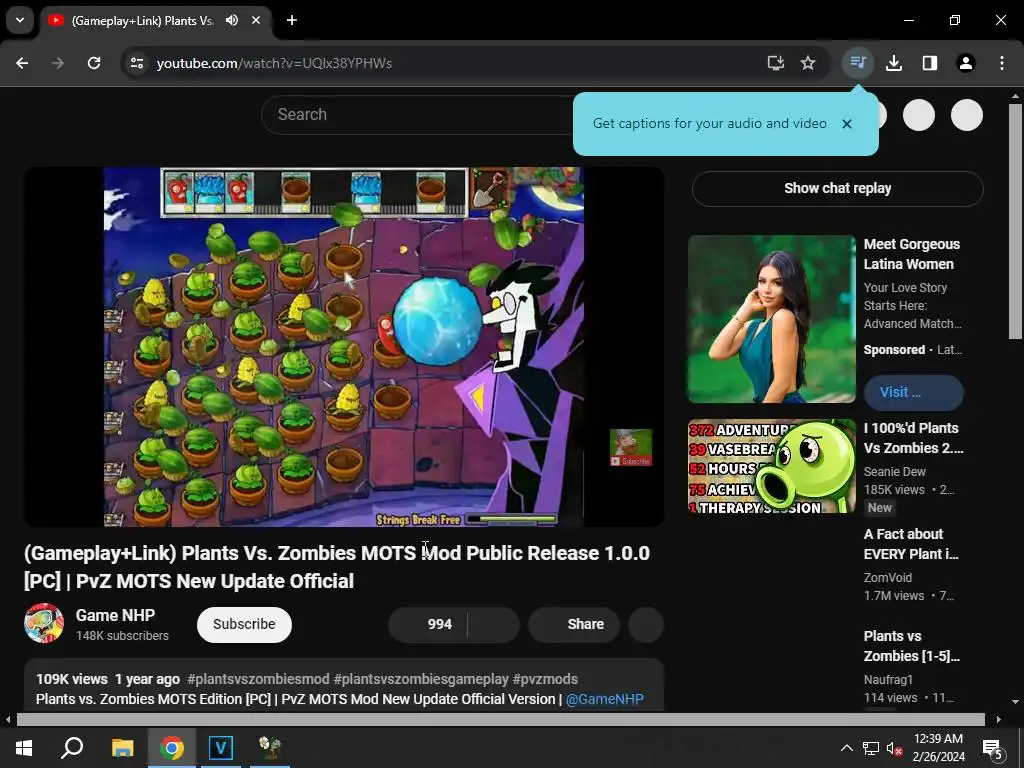Open the Plants vs Zombies taskbar icon
This screenshot has height=768, width=1024.
coord(270,748)
